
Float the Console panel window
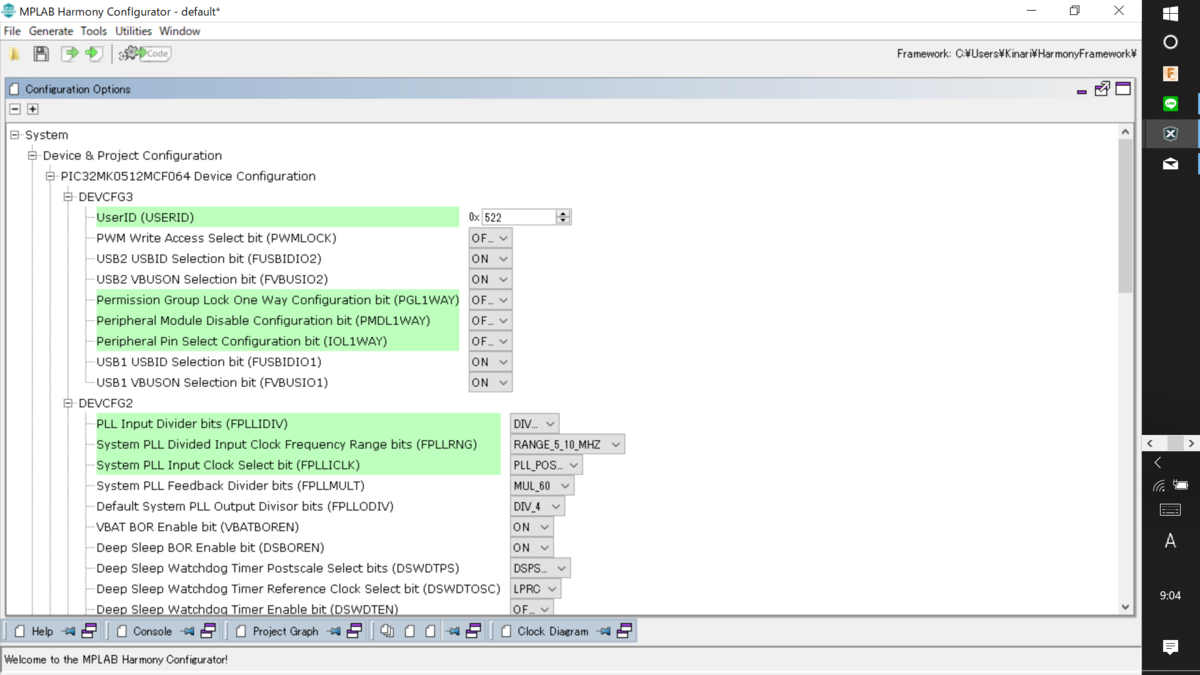coord(208,631)
